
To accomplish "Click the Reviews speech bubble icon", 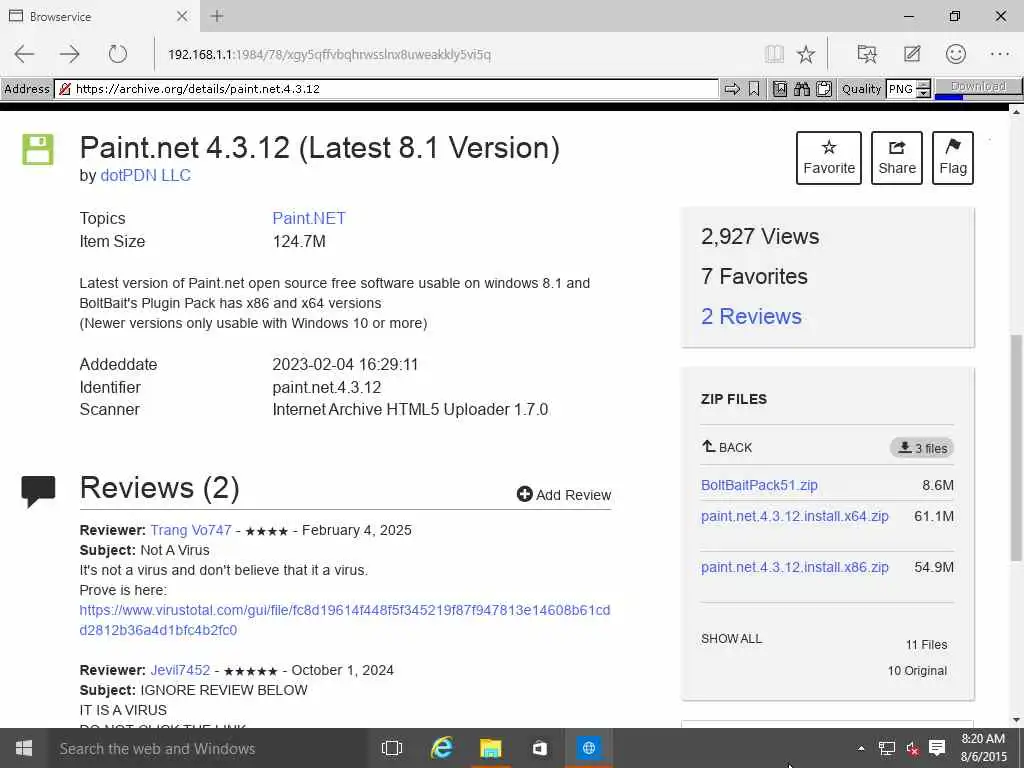I will coord(38,491).
